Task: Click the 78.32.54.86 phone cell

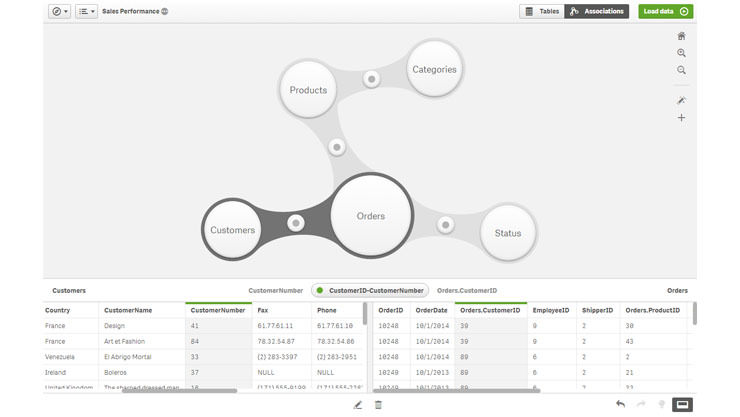Action: click(x=336, y=341)
